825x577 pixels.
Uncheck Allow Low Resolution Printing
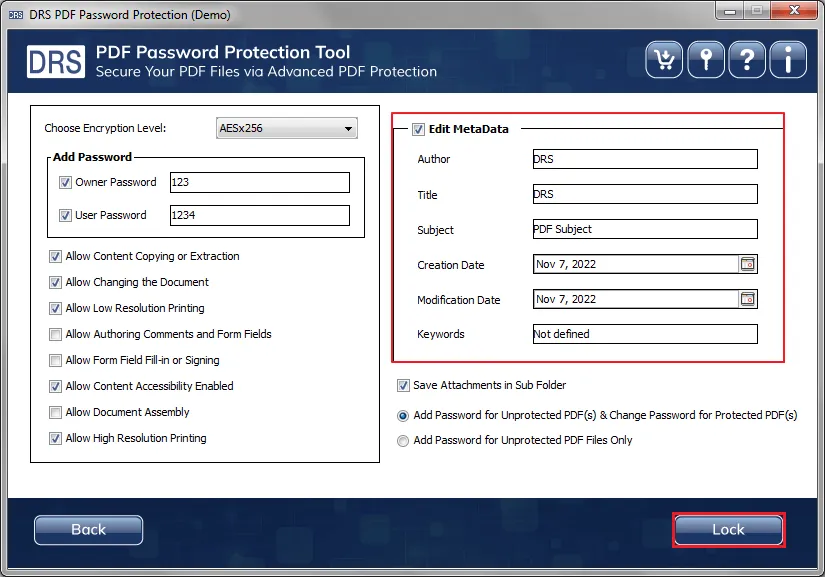click(55, 308)
